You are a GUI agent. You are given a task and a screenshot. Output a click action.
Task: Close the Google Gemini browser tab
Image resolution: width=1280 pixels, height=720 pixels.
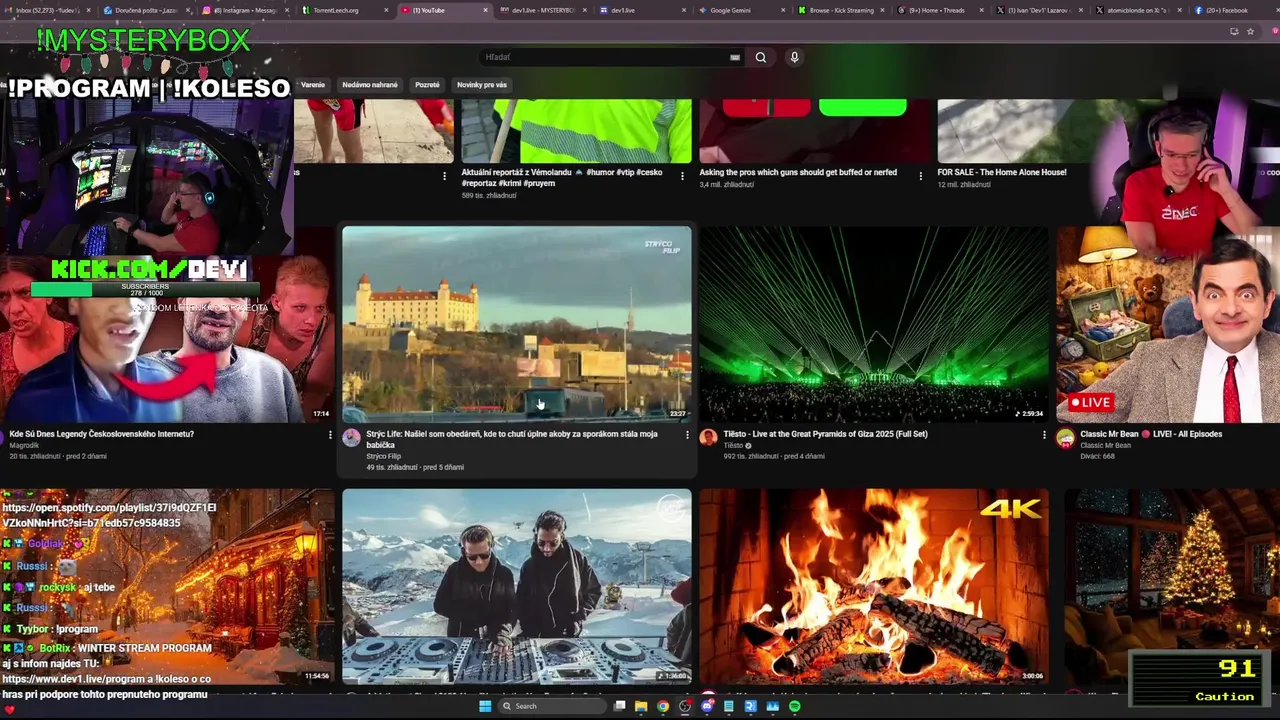tap(783, 10)
